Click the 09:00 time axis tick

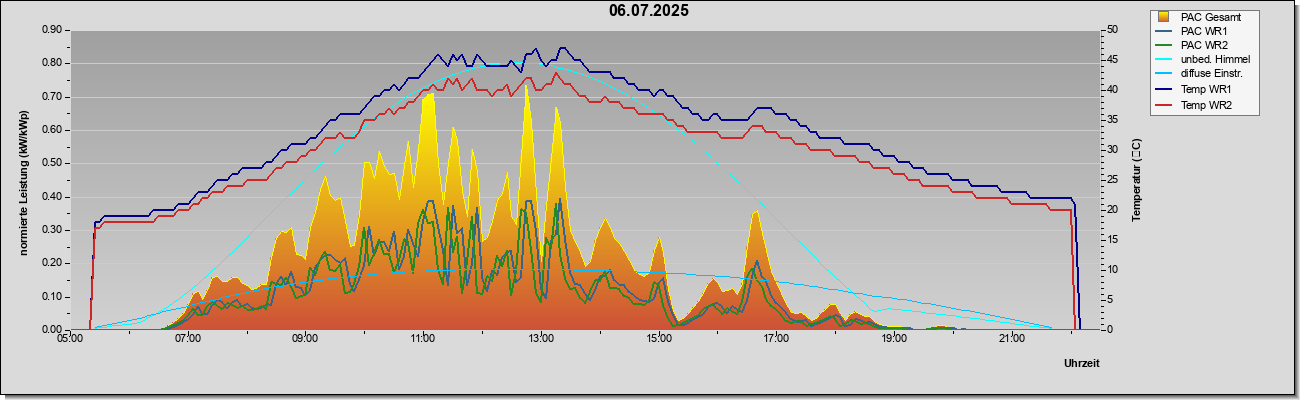click(305, 339)
